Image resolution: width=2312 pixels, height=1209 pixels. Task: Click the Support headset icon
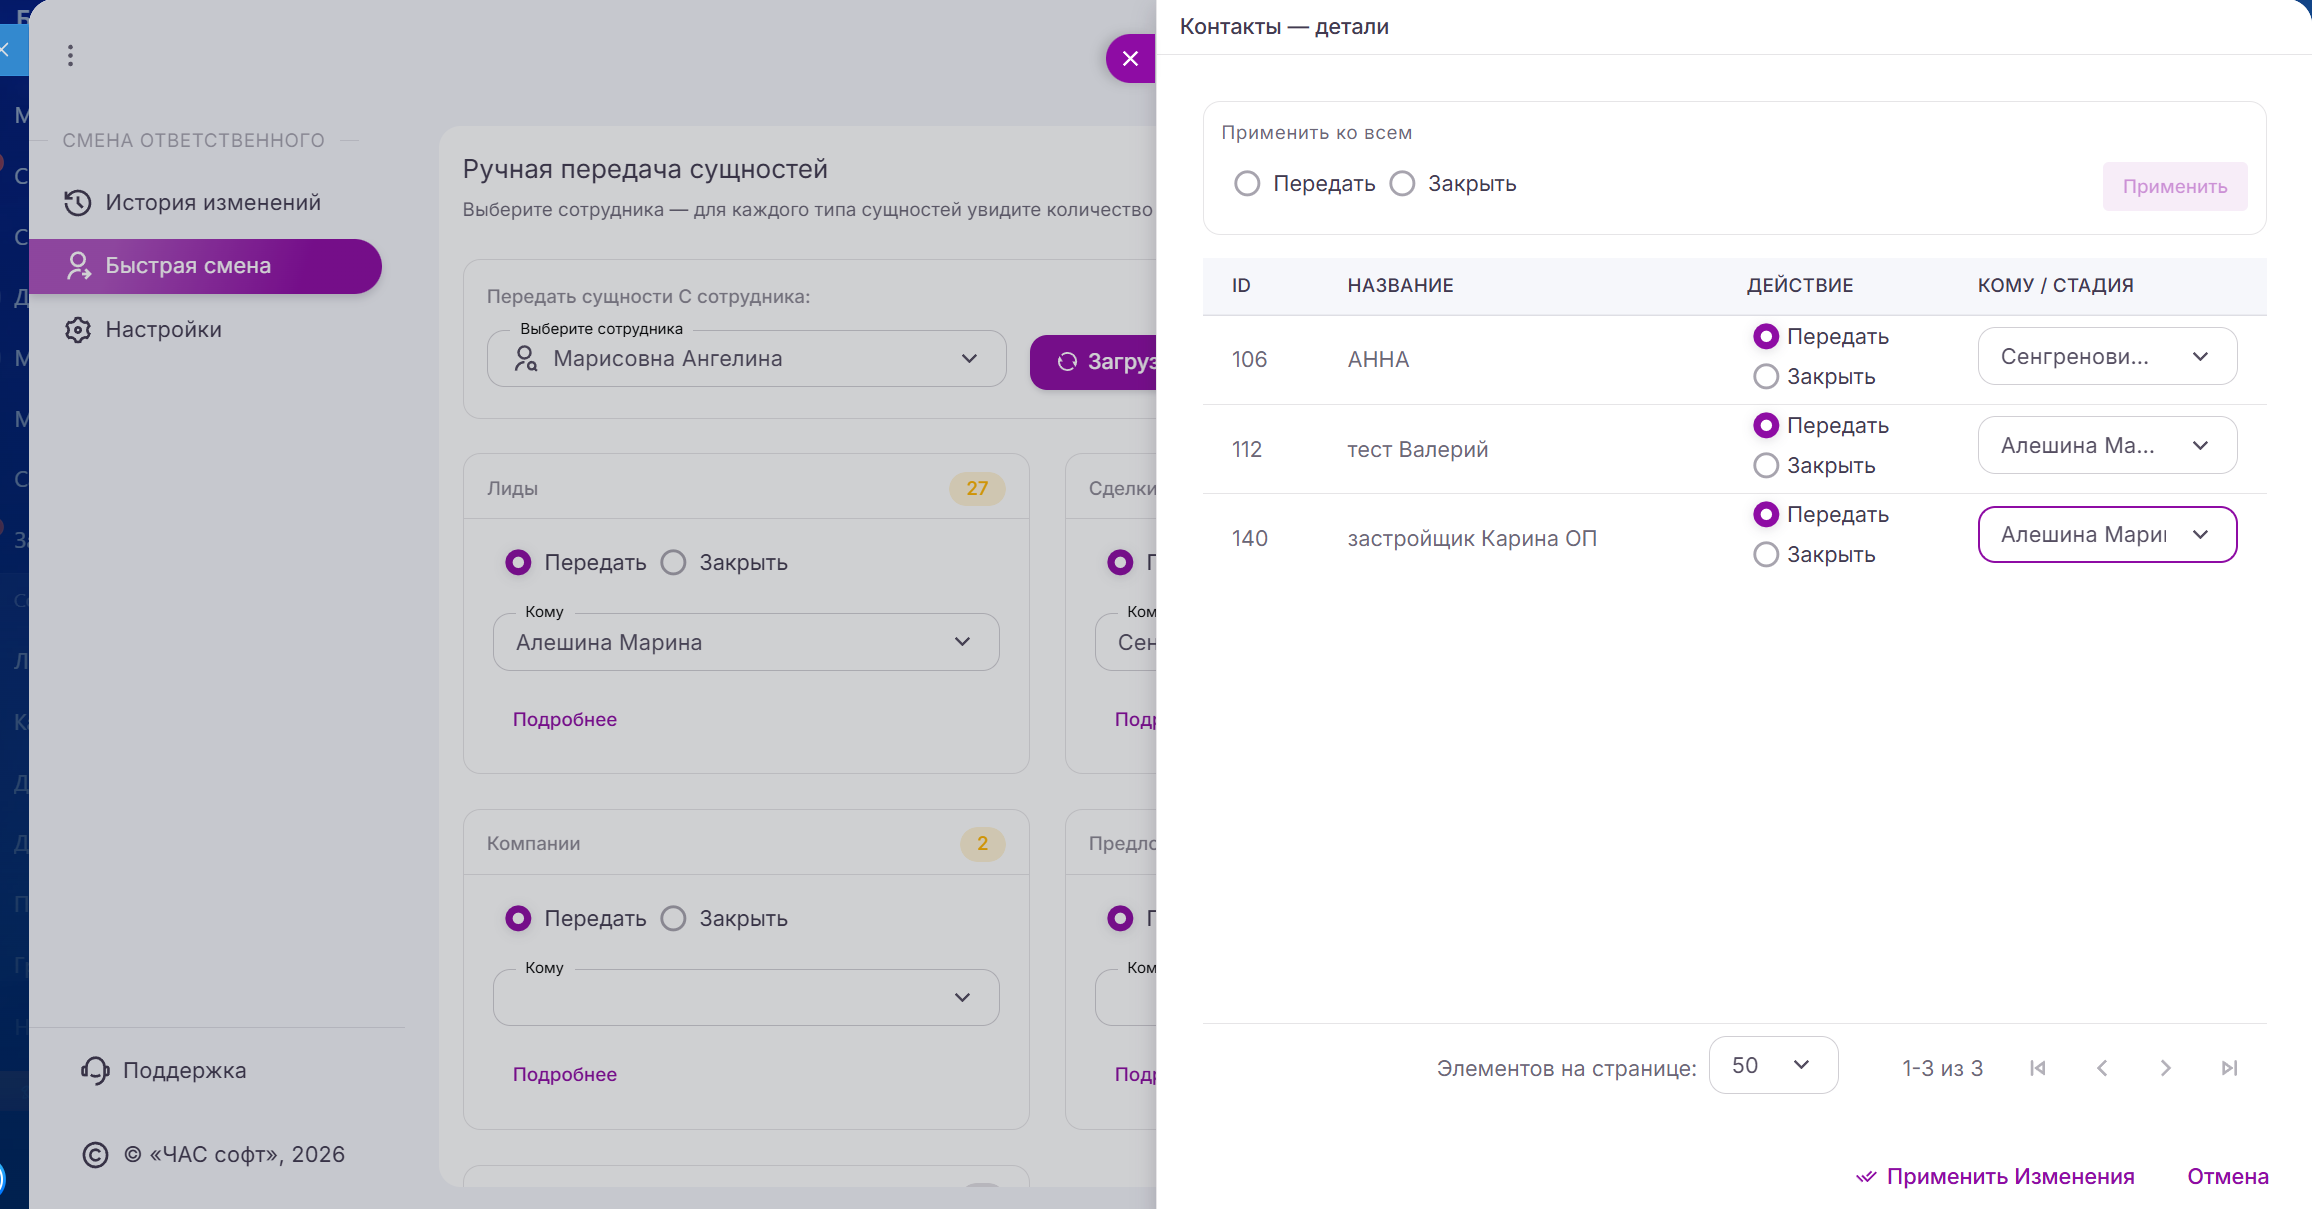click(x=95, y=1071)
